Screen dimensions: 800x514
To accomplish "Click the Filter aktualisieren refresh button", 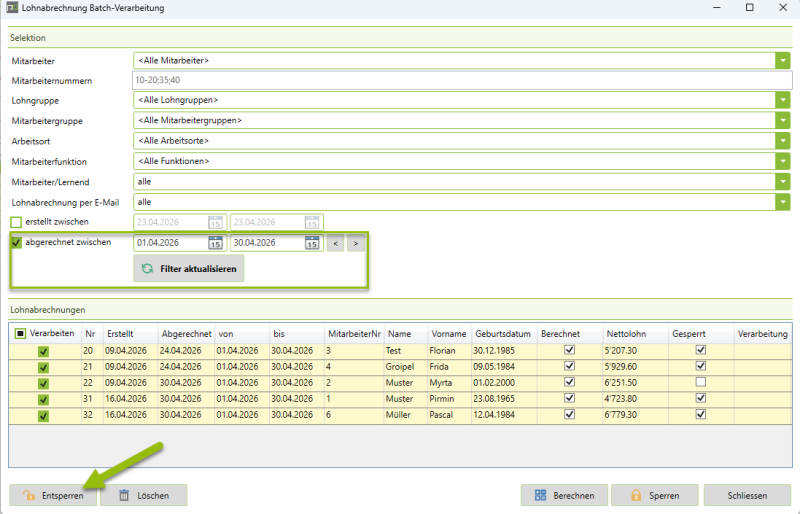I will (189, 269).
